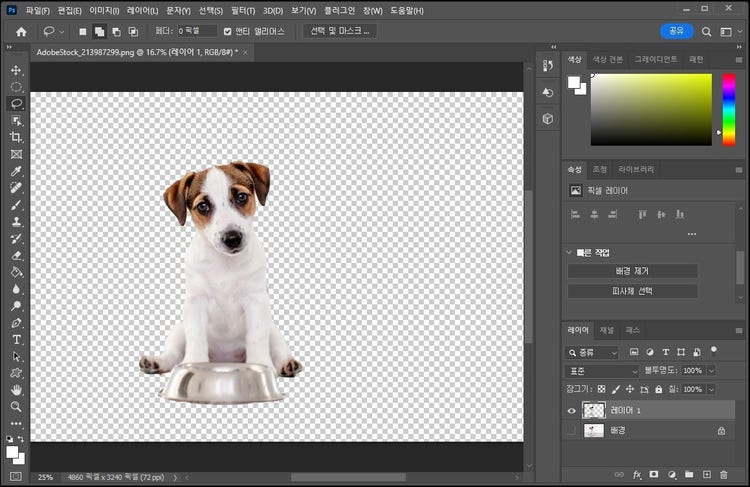The width and height of the screenshot is (750, 487).
Task: Select the Eyedropper tool
Action: [16, 171]
